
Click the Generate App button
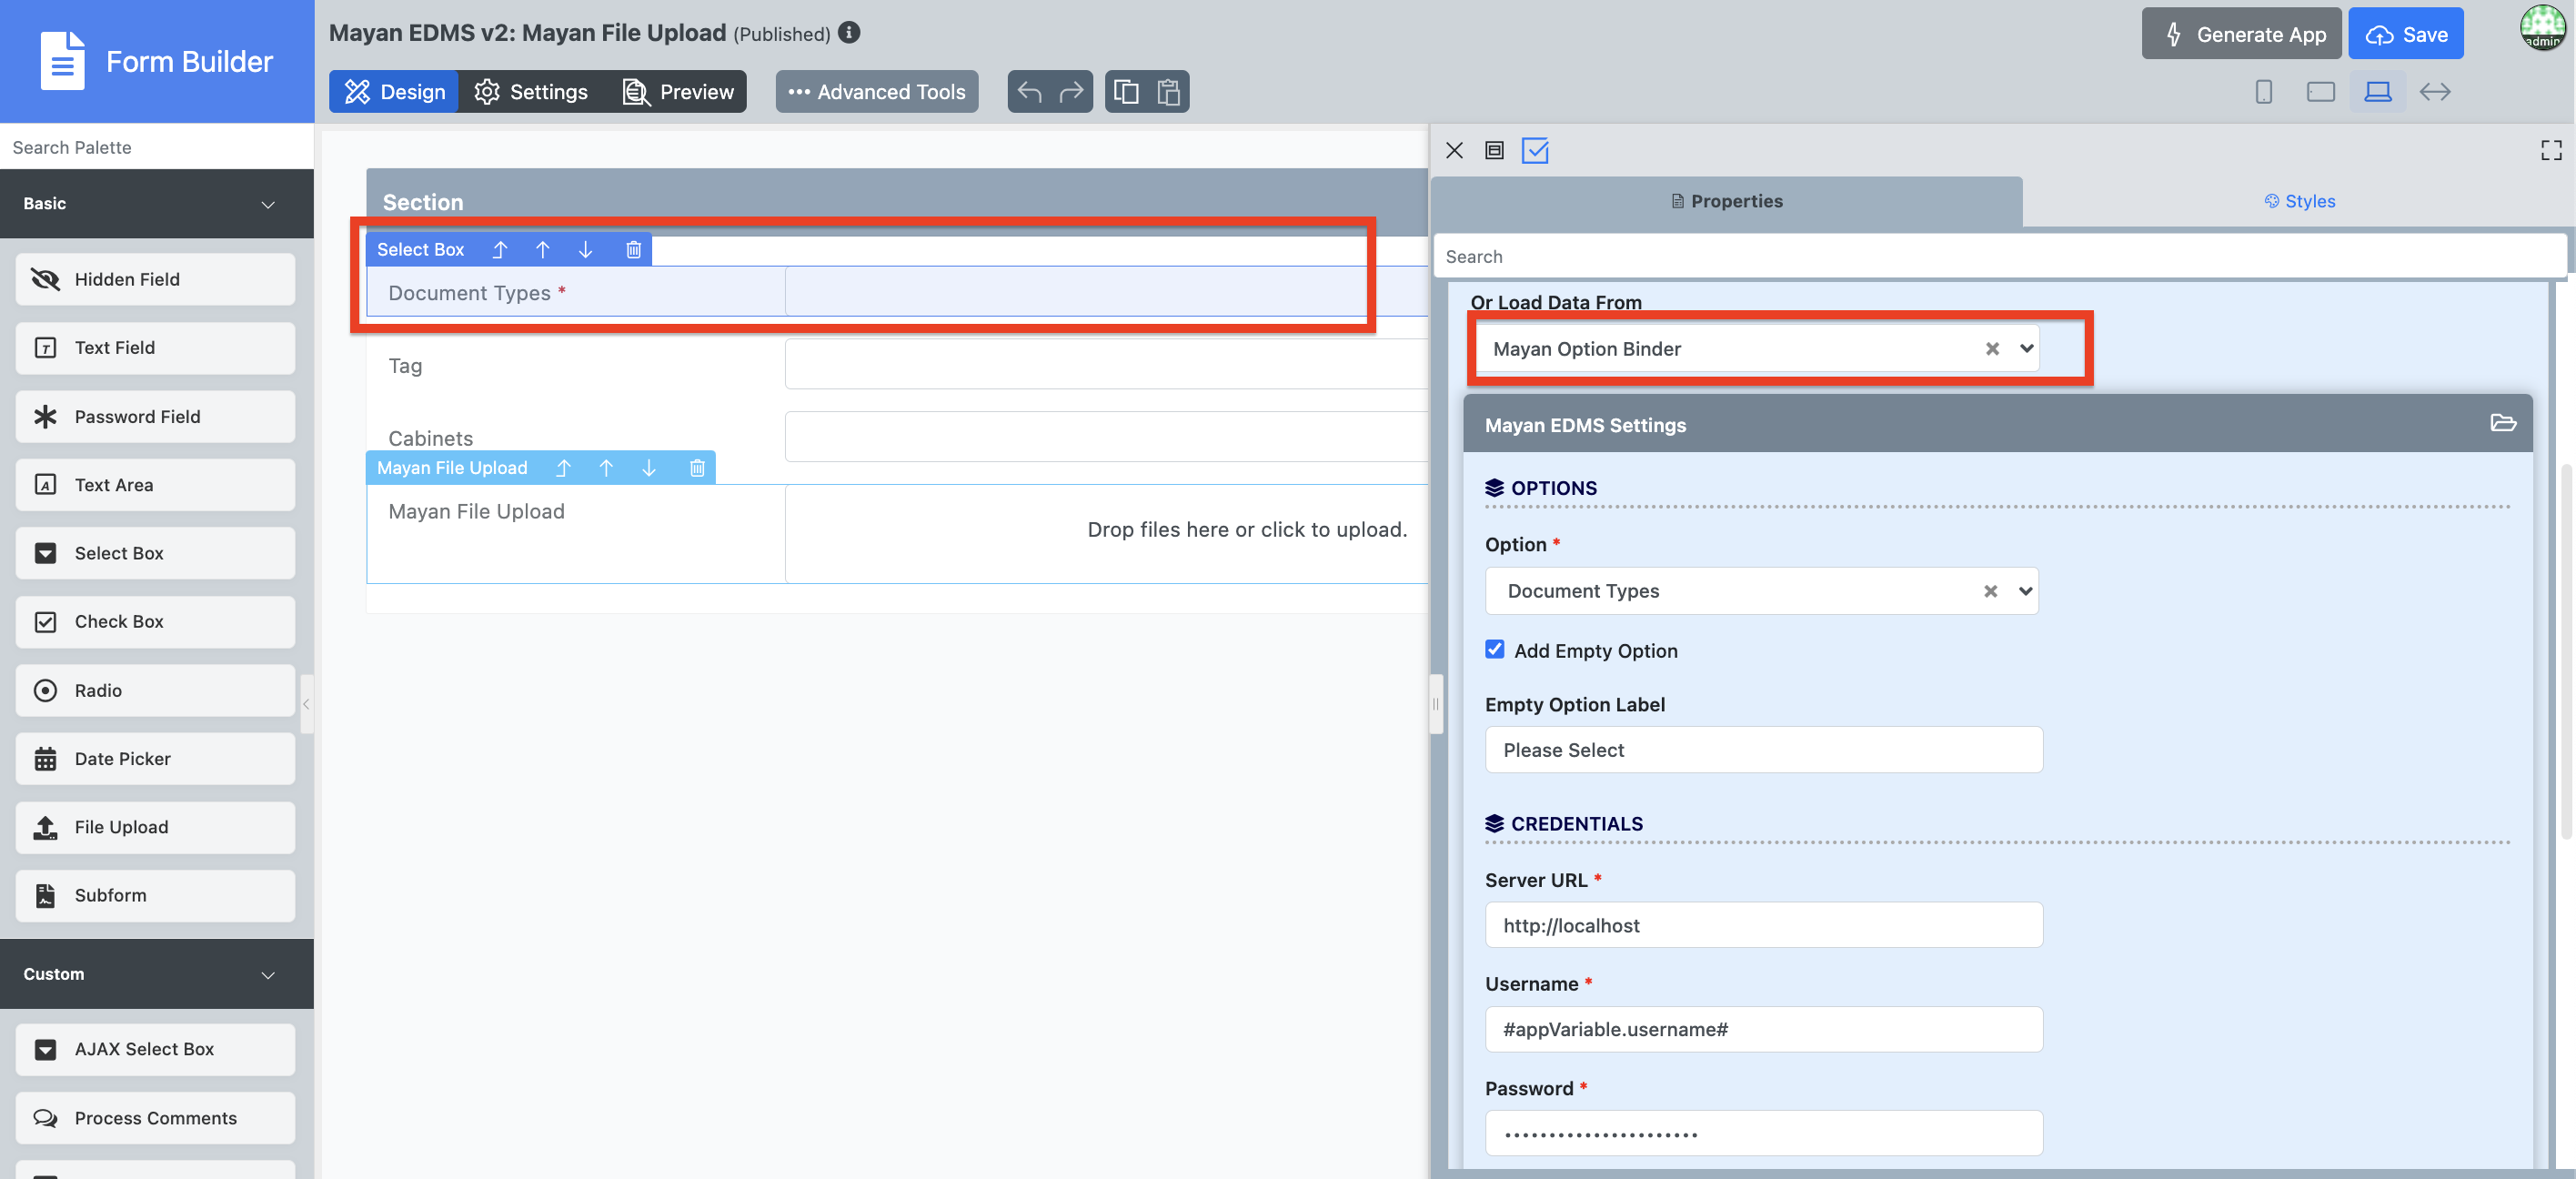click(x=2241, y=34)
